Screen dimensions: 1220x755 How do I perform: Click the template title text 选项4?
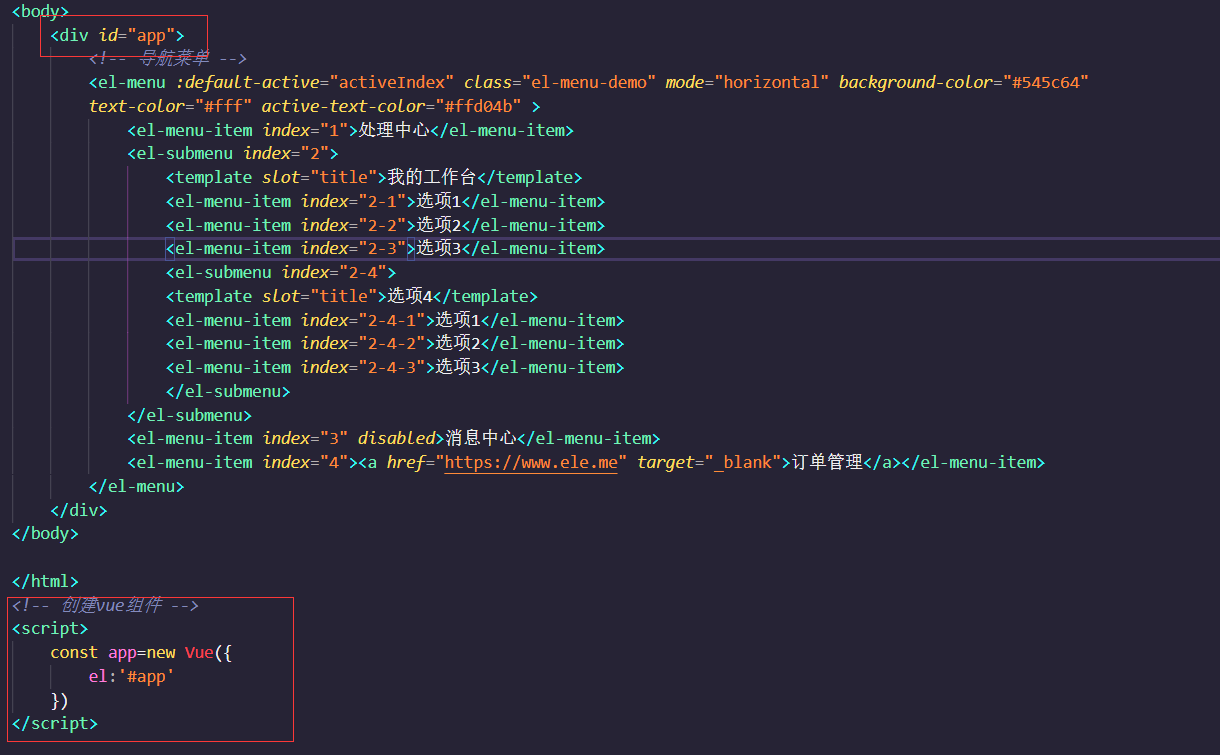(x=412, y=296)
